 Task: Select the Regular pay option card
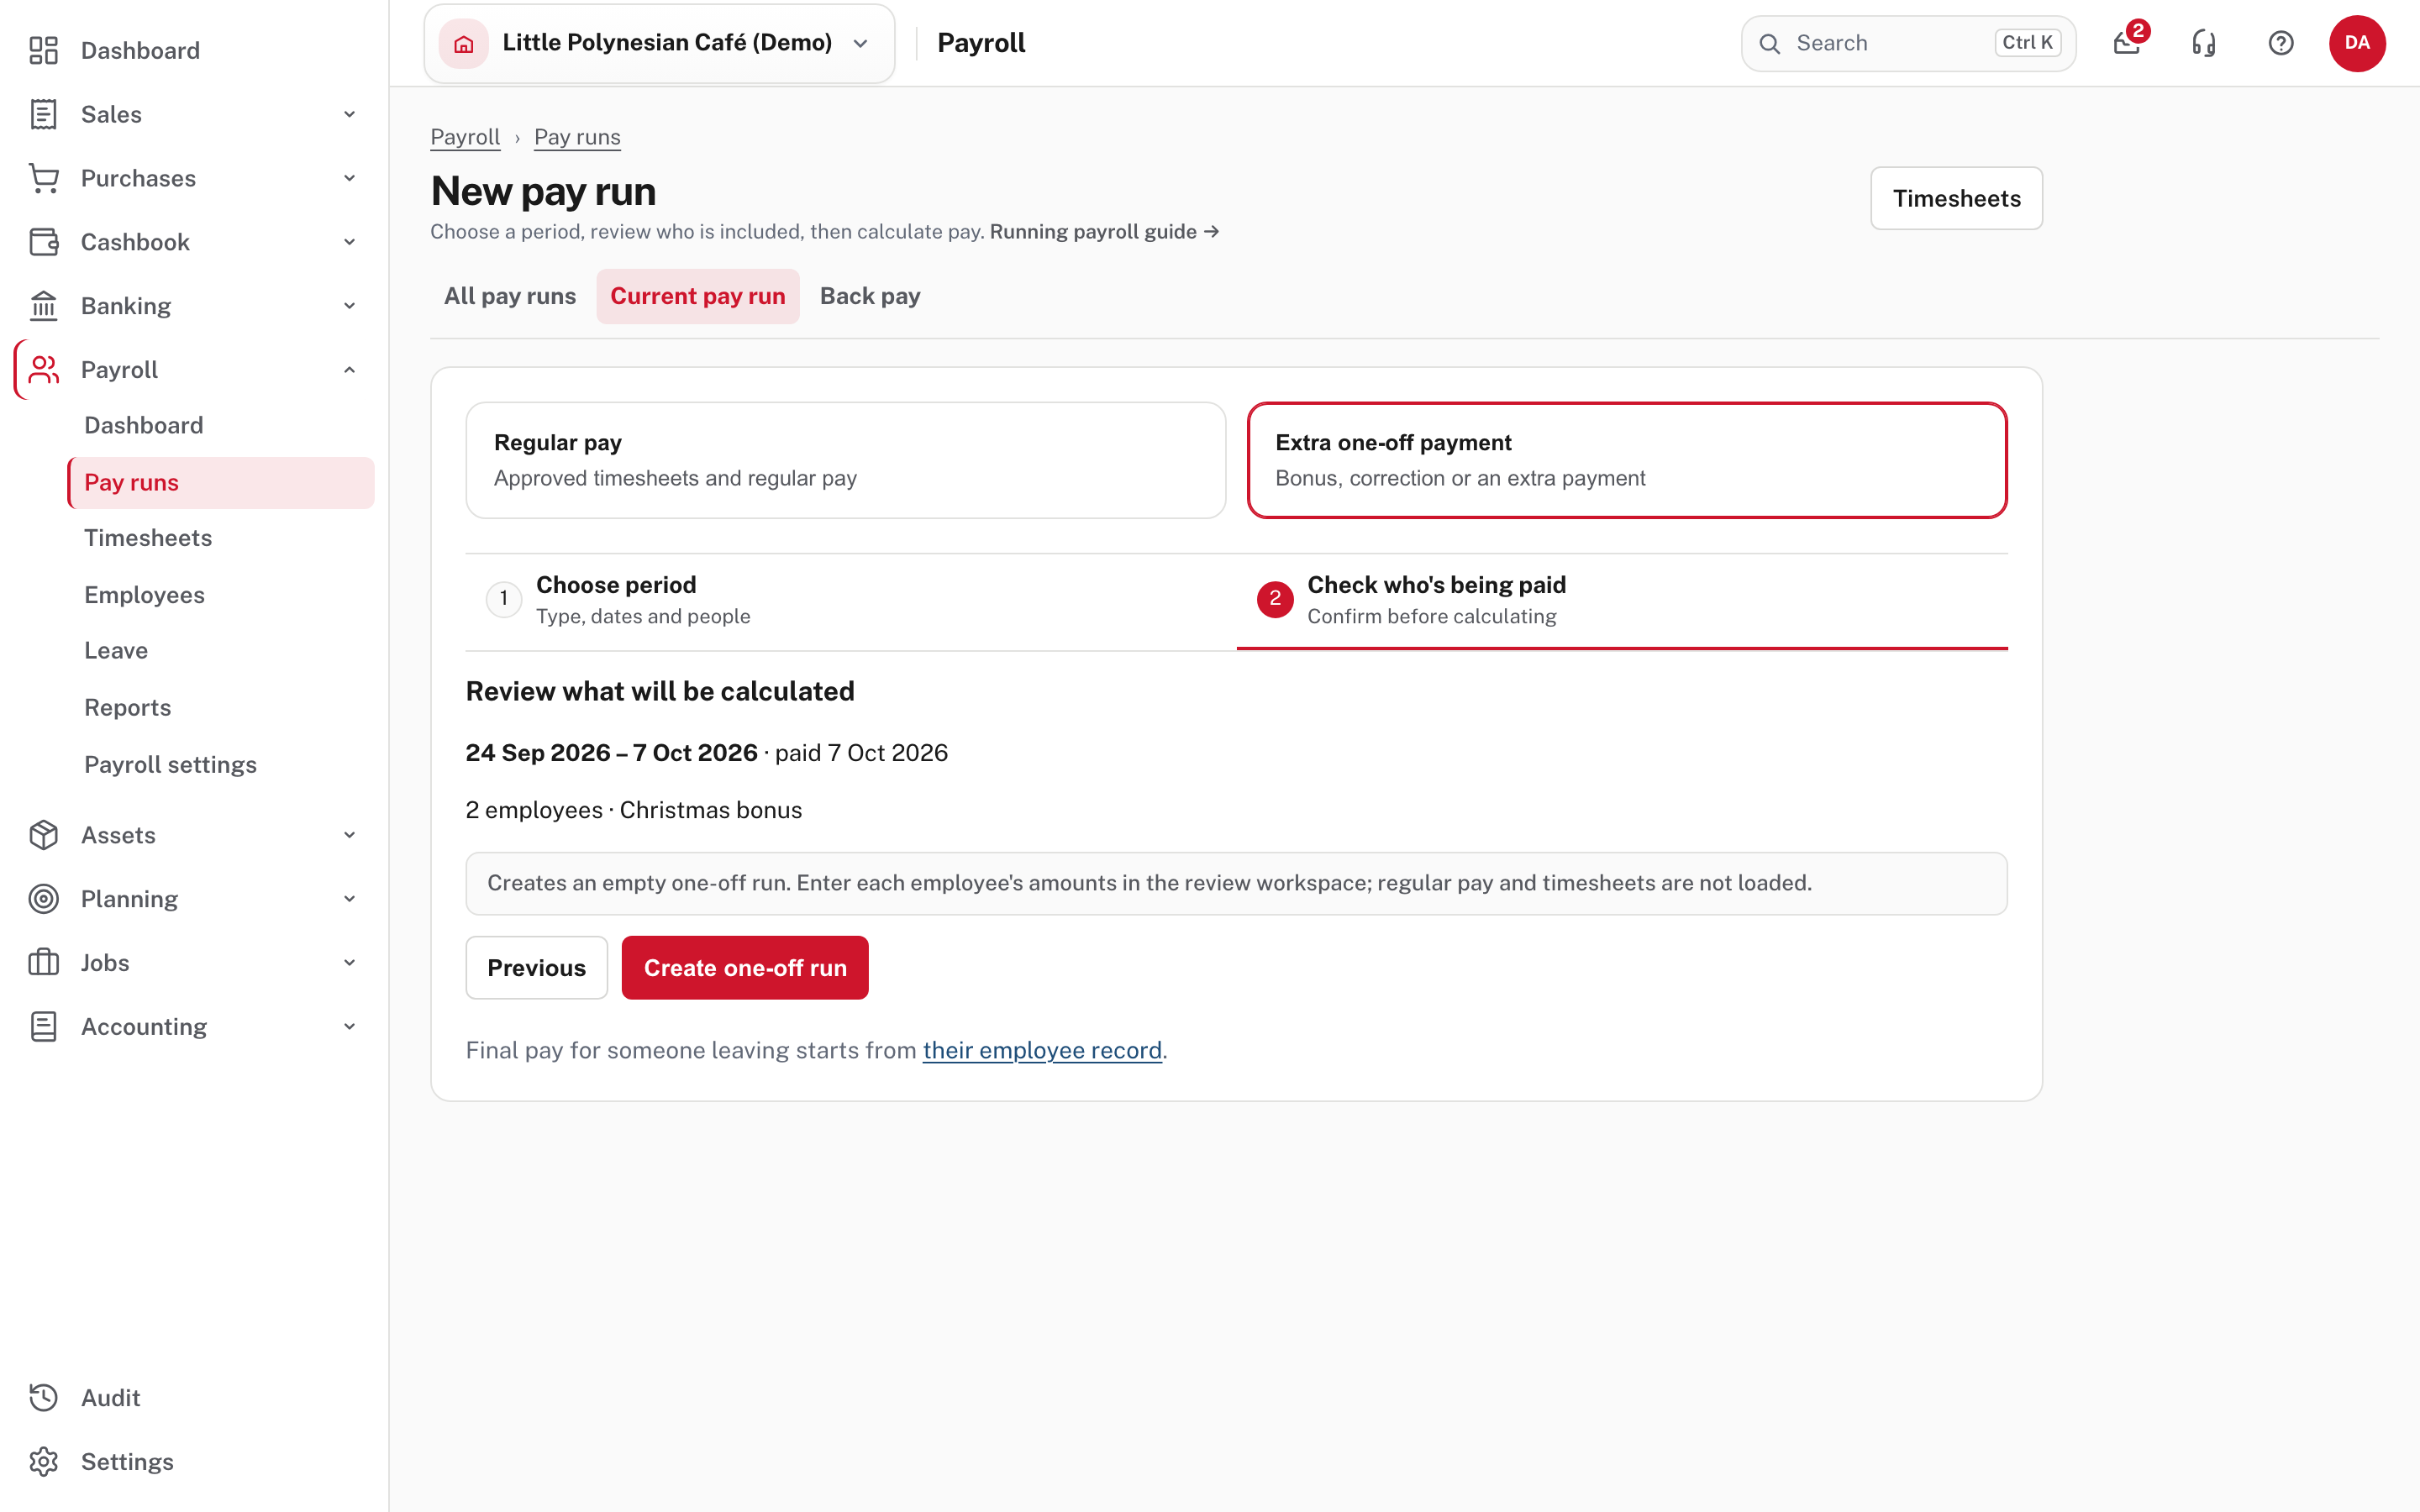point(846,460)
